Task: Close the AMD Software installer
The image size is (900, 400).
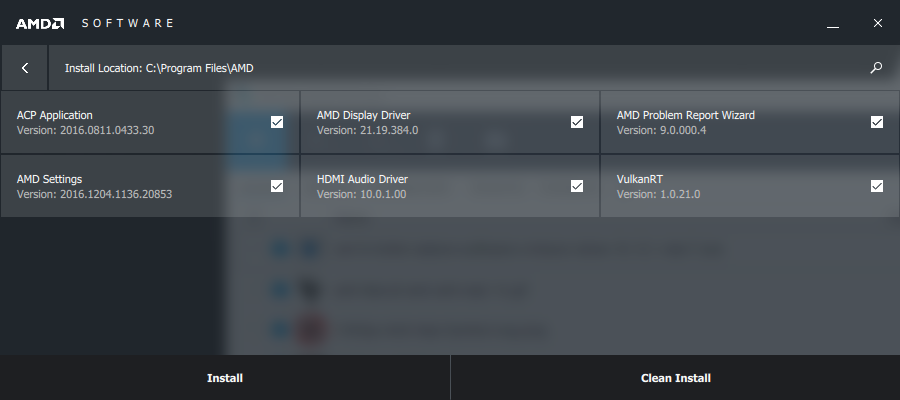Action: coord(878,23)
